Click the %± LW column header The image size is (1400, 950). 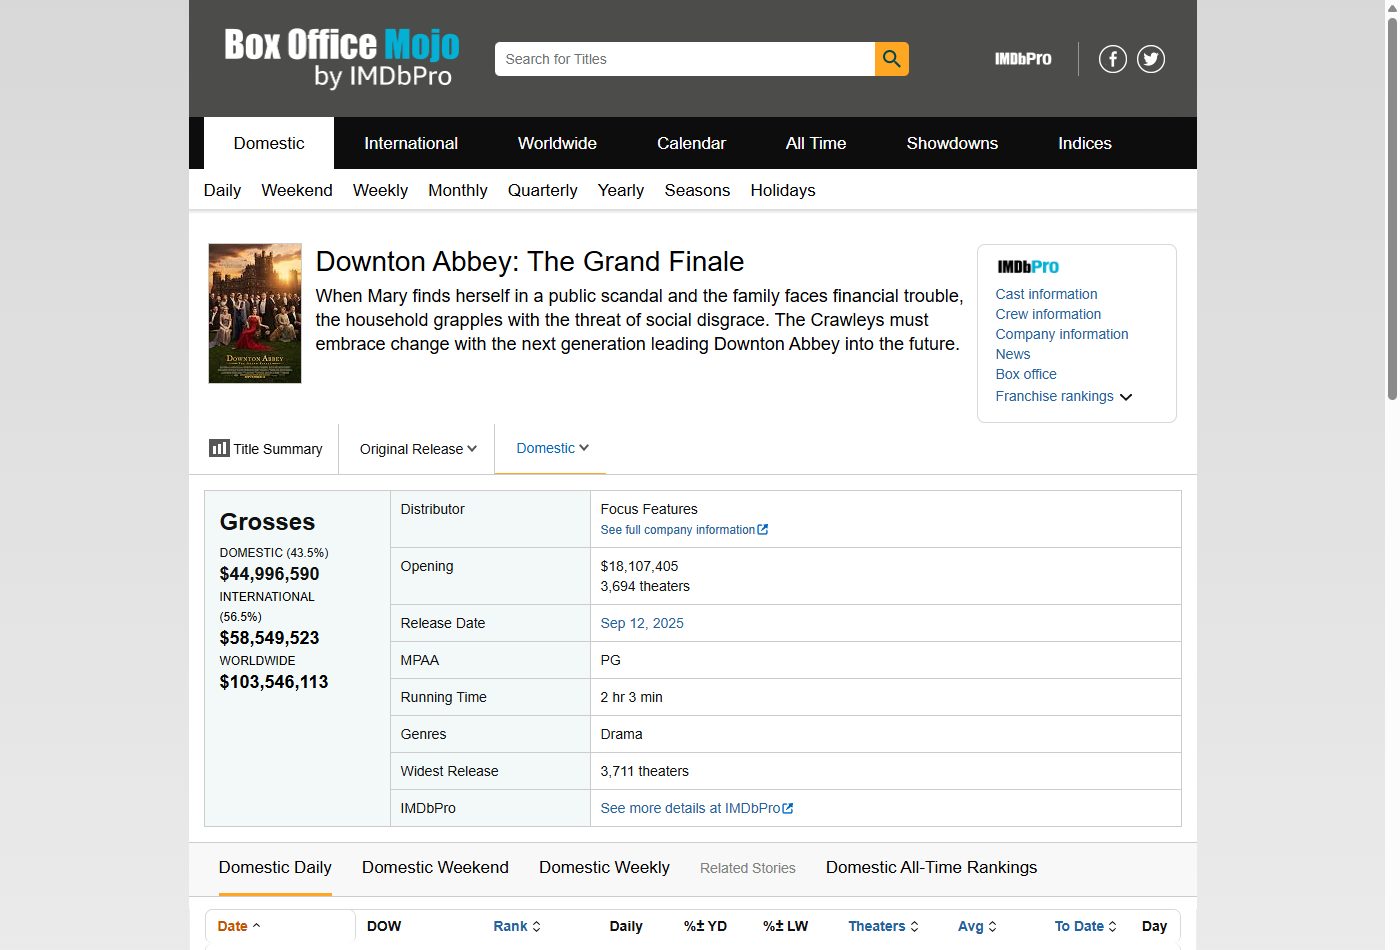(x=786, y=926)
